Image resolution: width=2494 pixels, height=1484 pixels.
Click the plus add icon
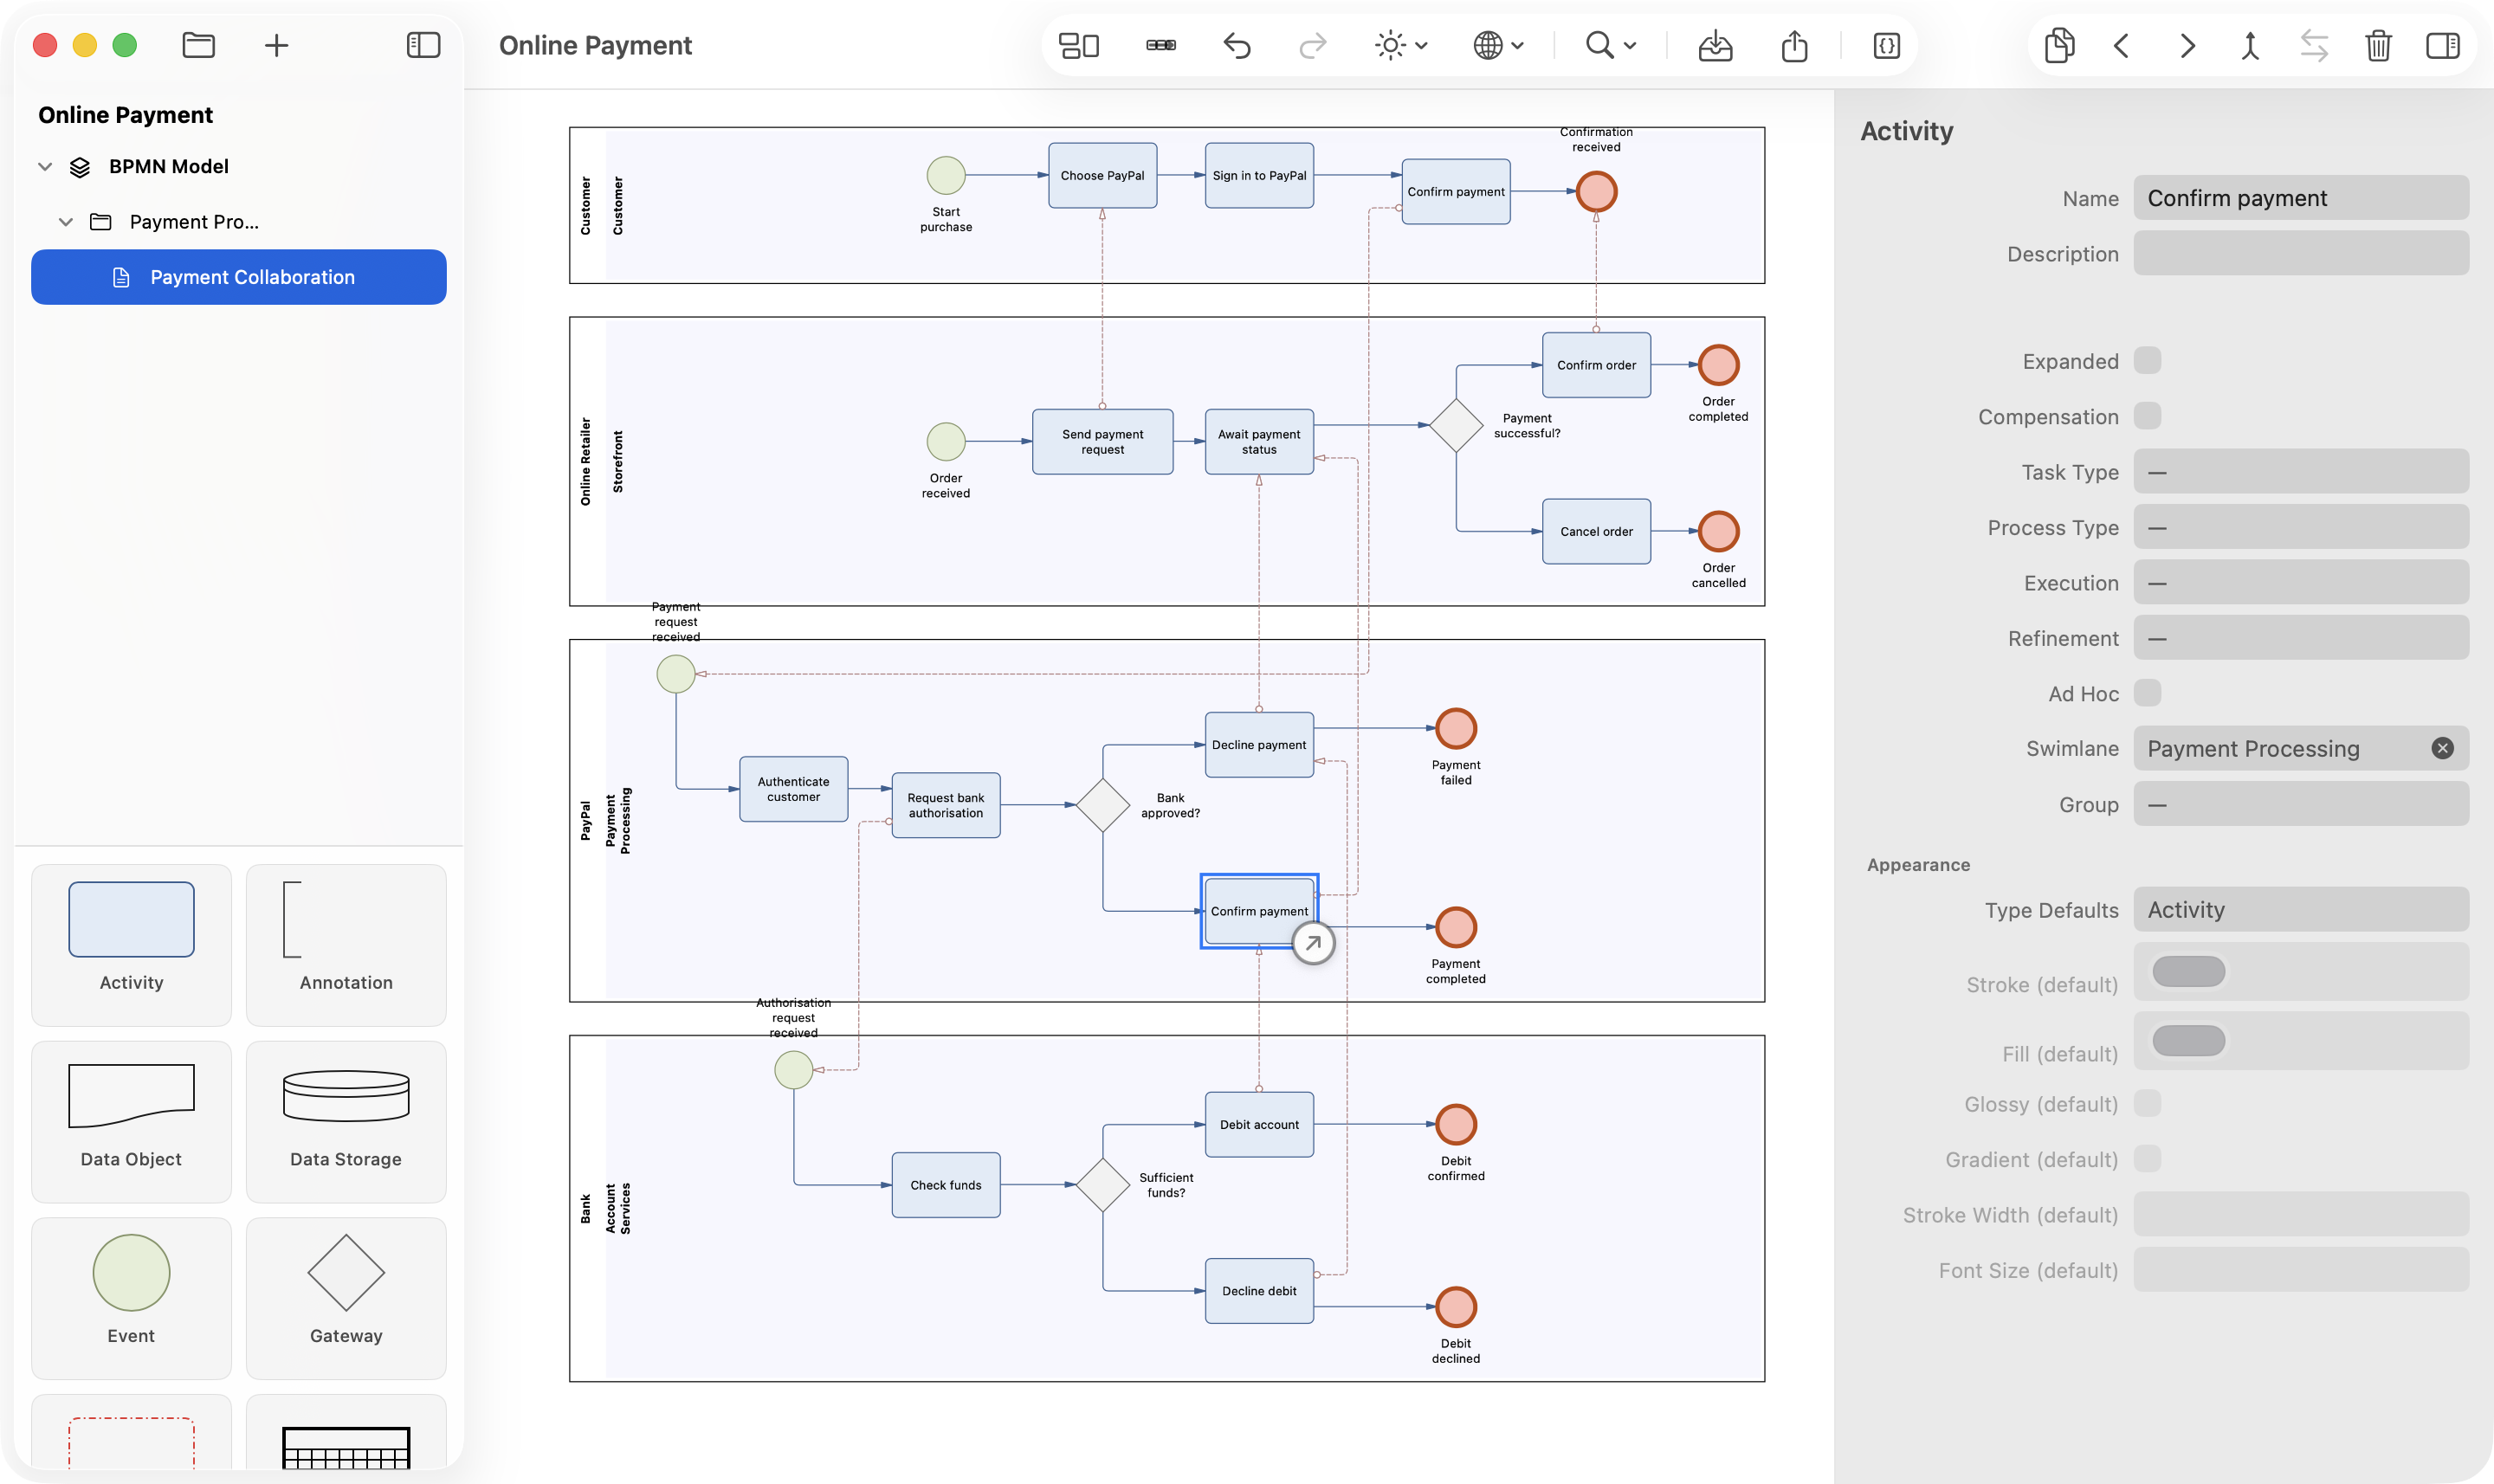click(x=276, y=45)
